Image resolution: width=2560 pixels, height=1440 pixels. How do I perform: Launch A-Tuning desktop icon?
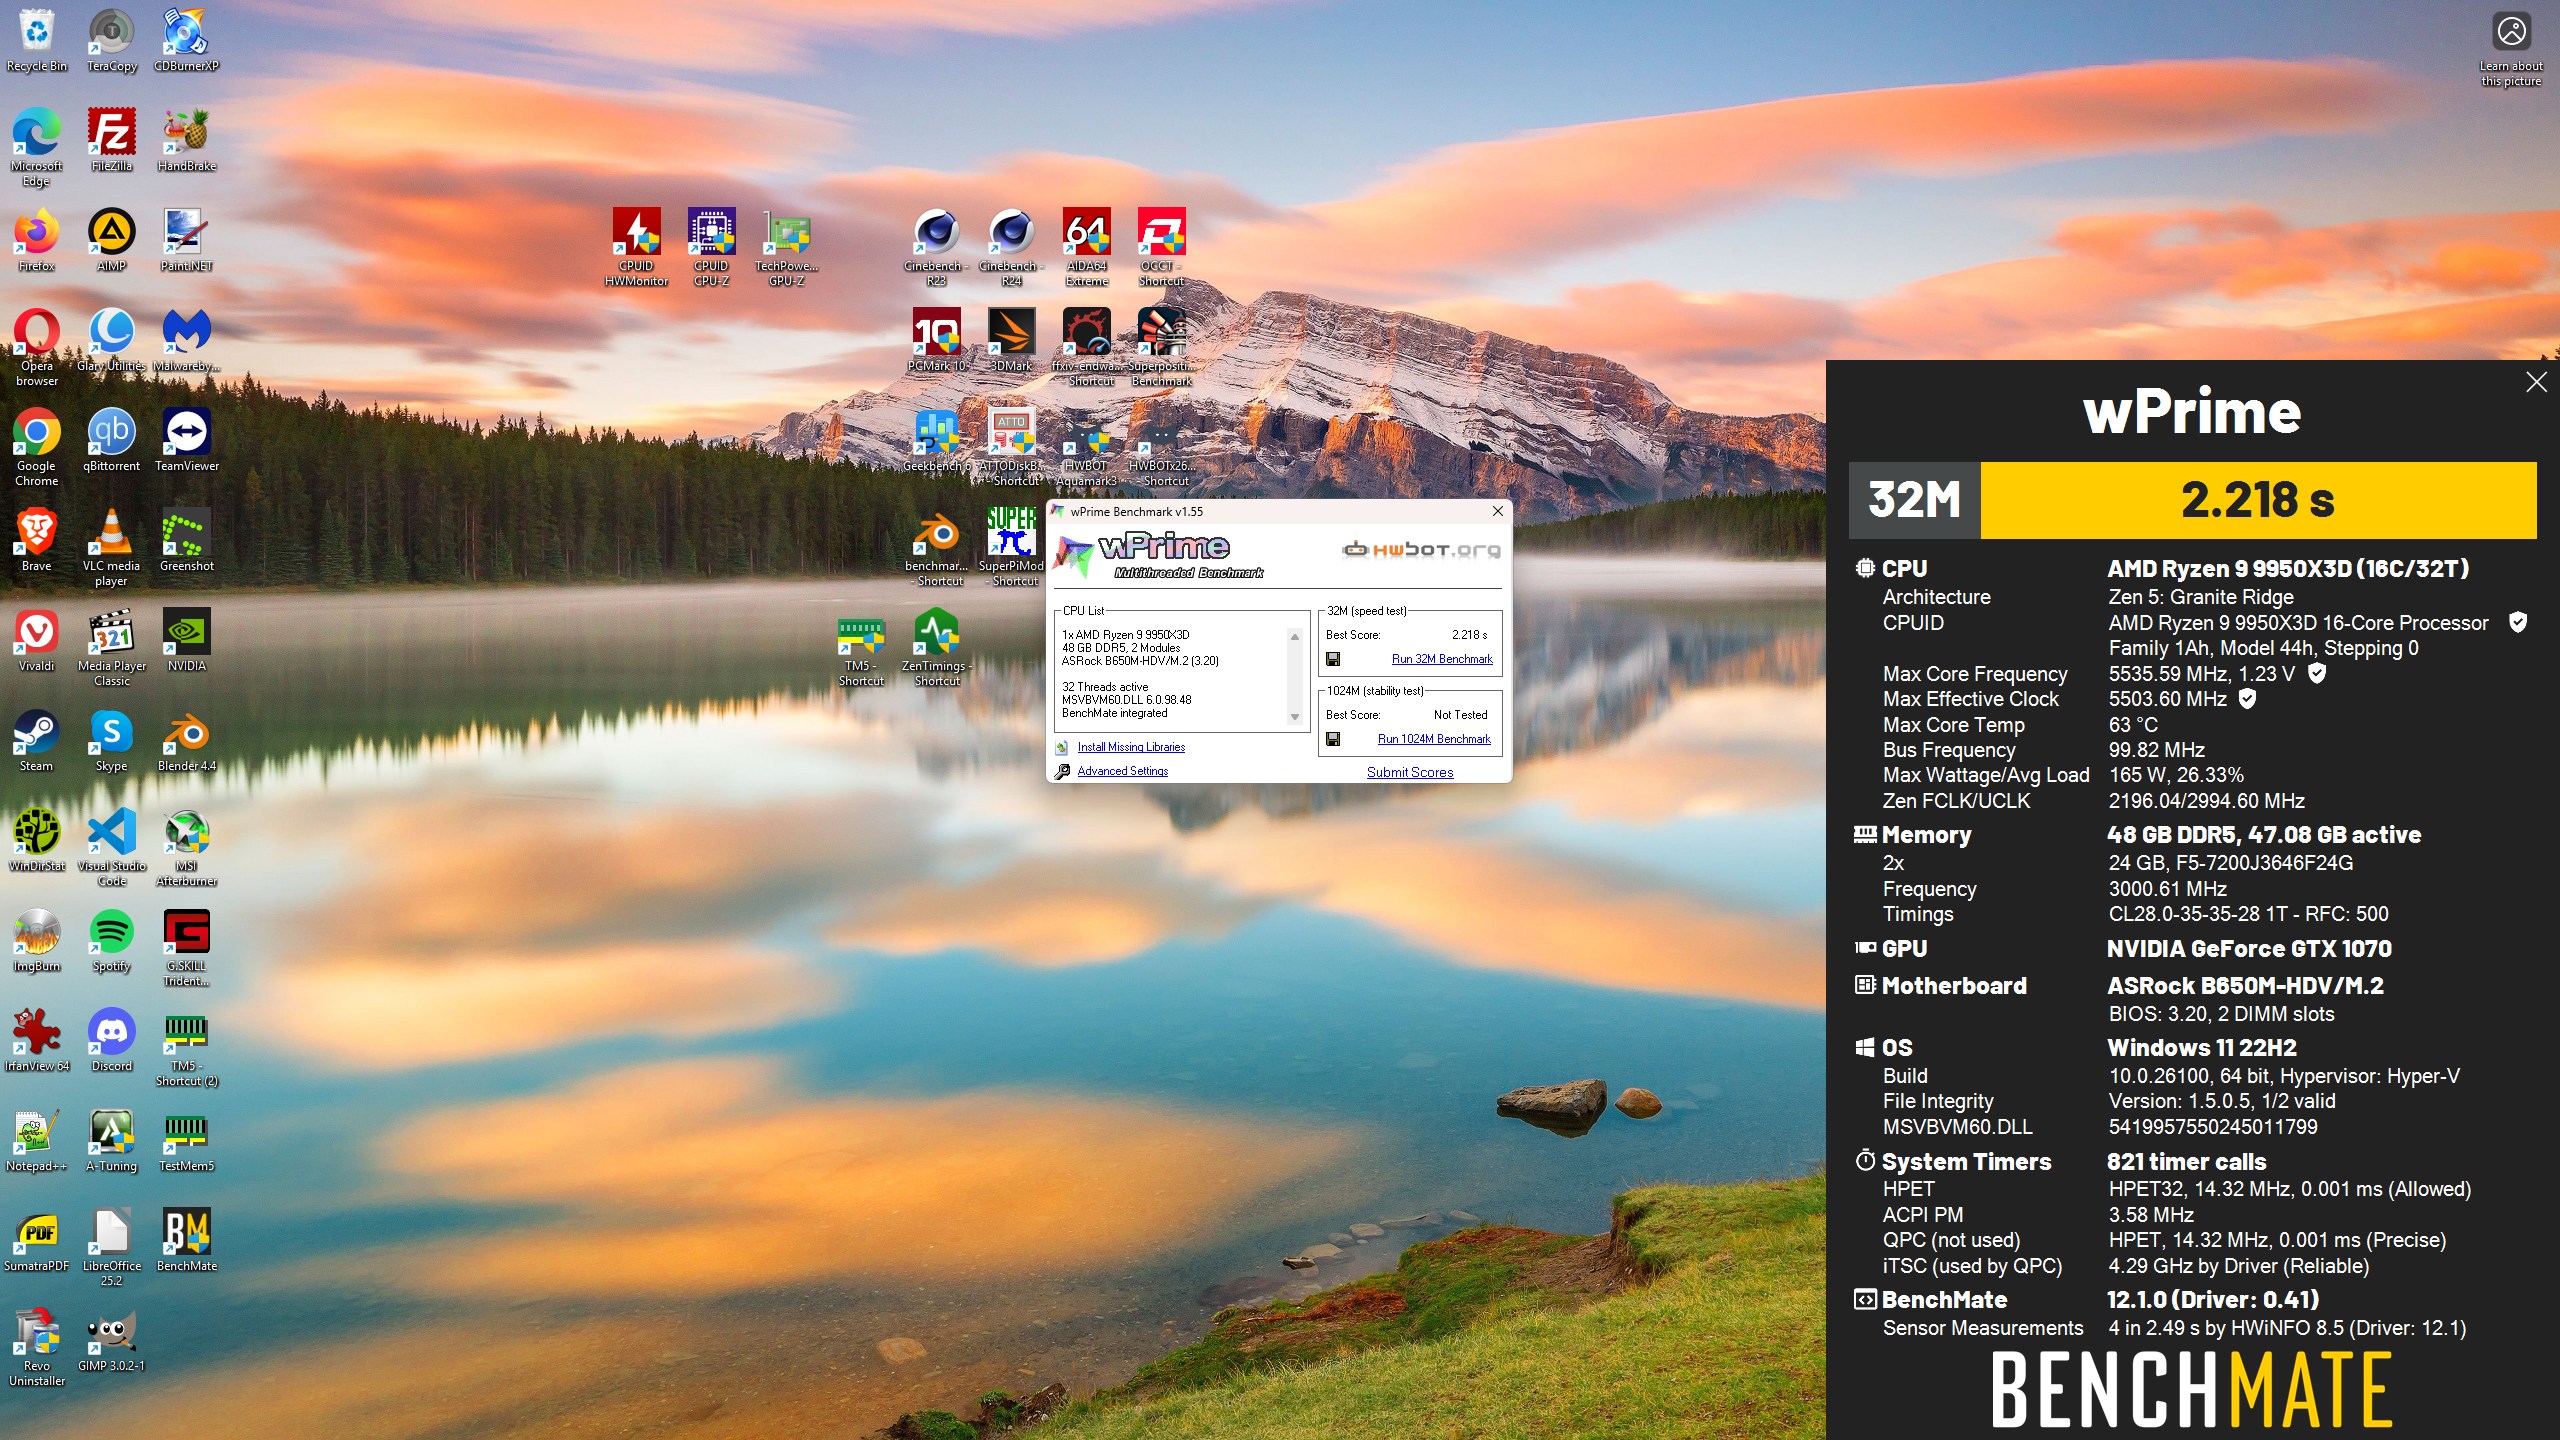pos(112,1140)
